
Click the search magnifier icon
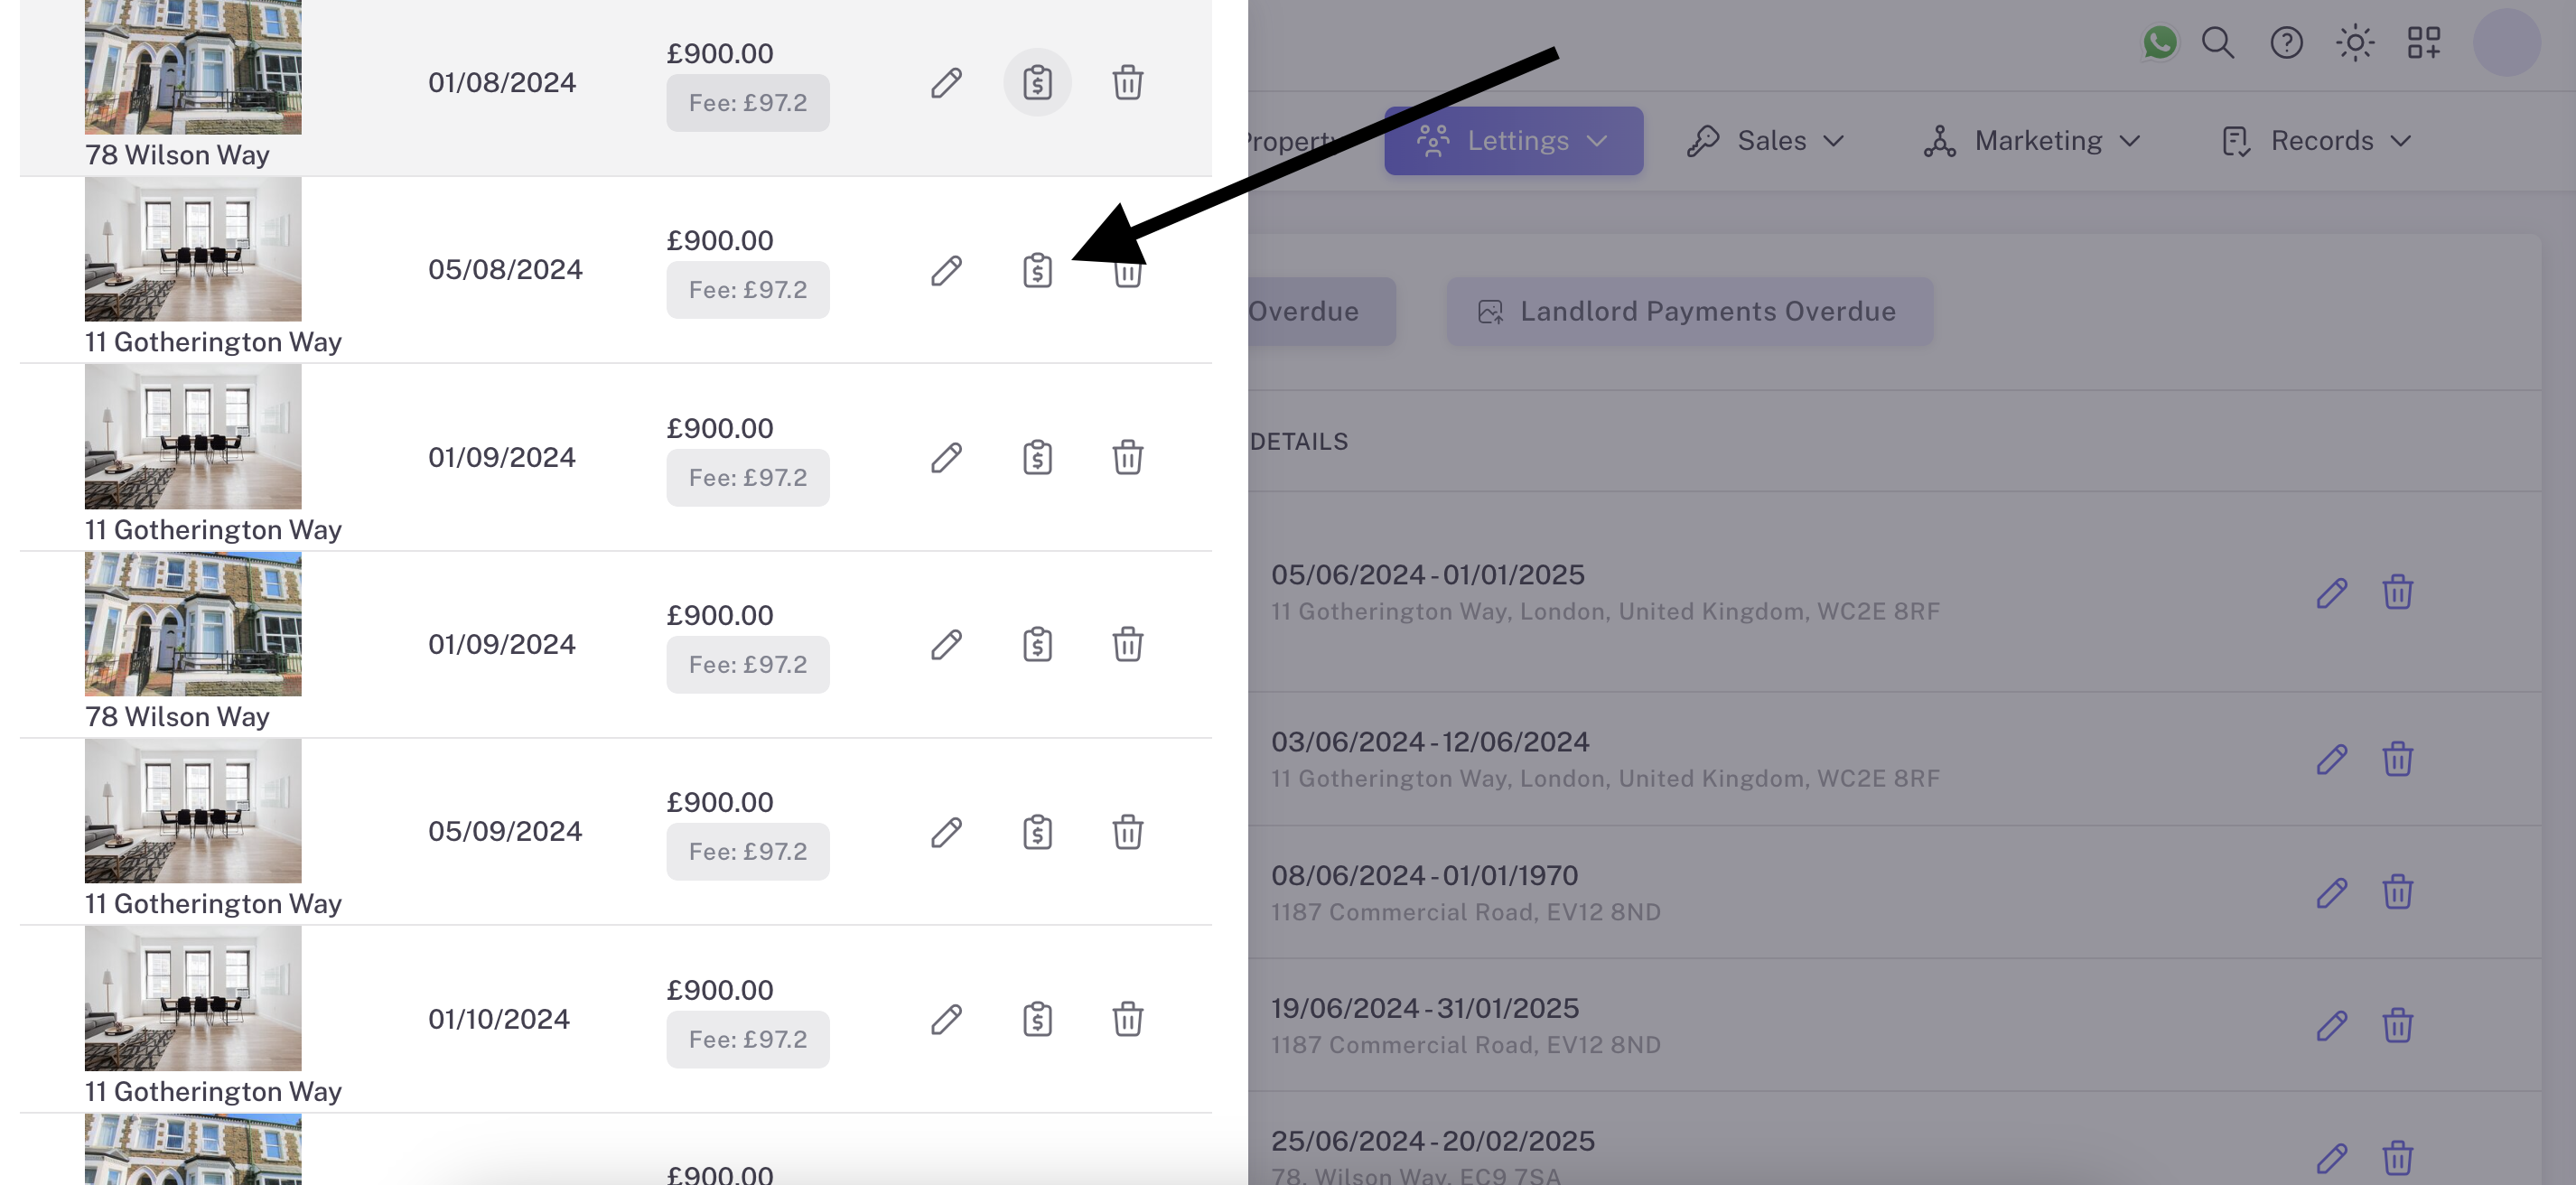coord(2217,42)
